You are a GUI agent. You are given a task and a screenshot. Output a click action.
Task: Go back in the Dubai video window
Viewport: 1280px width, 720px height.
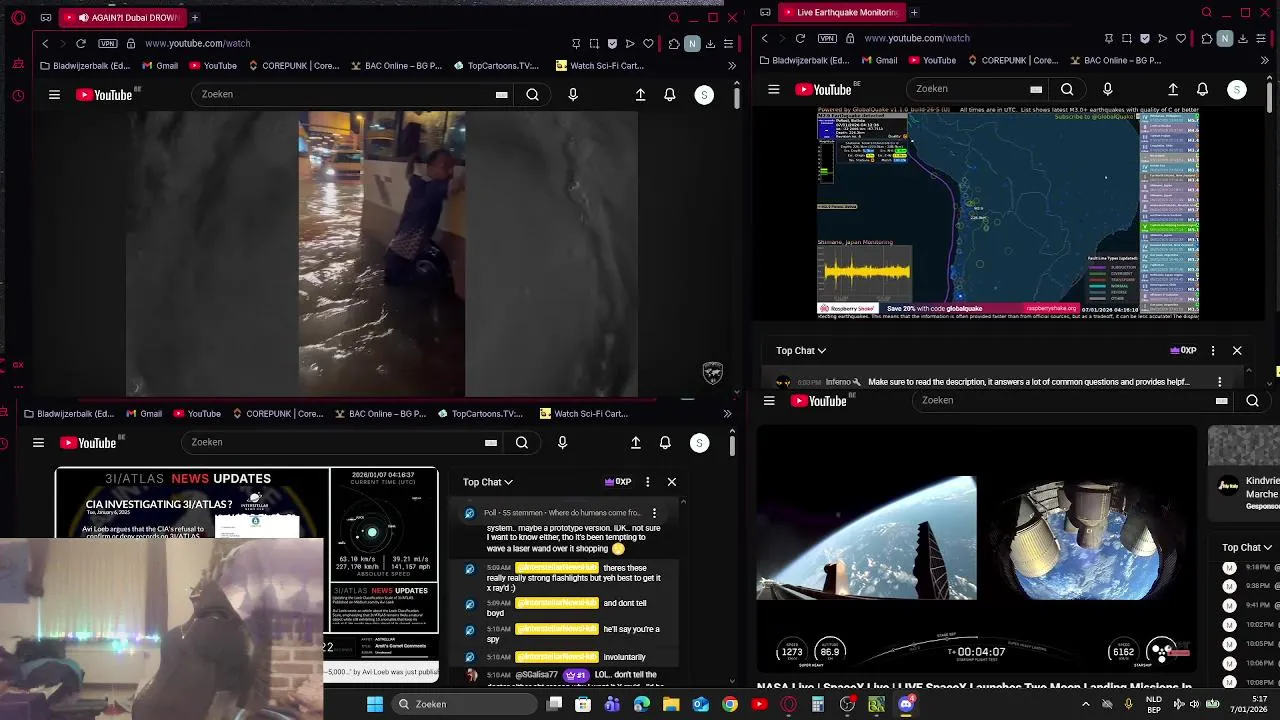pyautogui.click(x=45, y=43)
